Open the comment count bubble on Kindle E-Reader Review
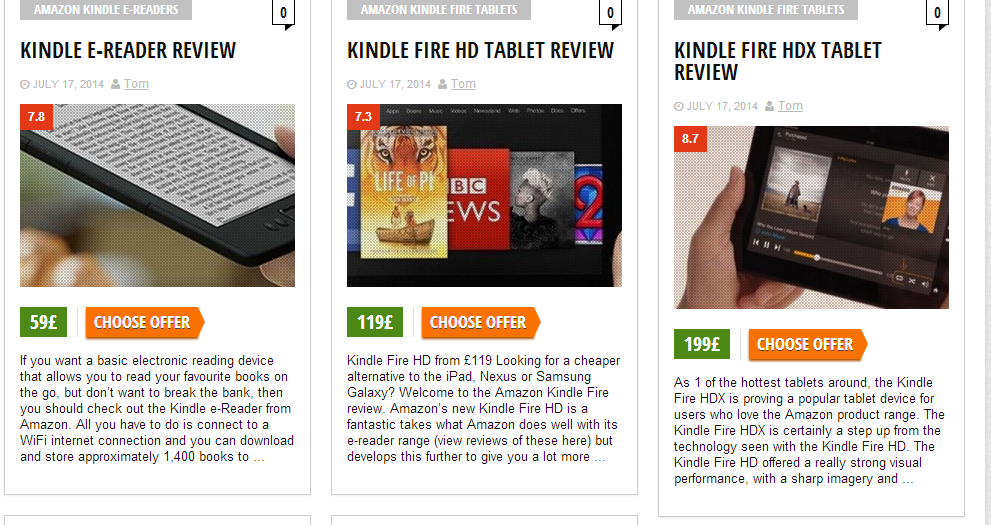The width and height of the screenshot is (991, 525). click(x=283, y=14)
